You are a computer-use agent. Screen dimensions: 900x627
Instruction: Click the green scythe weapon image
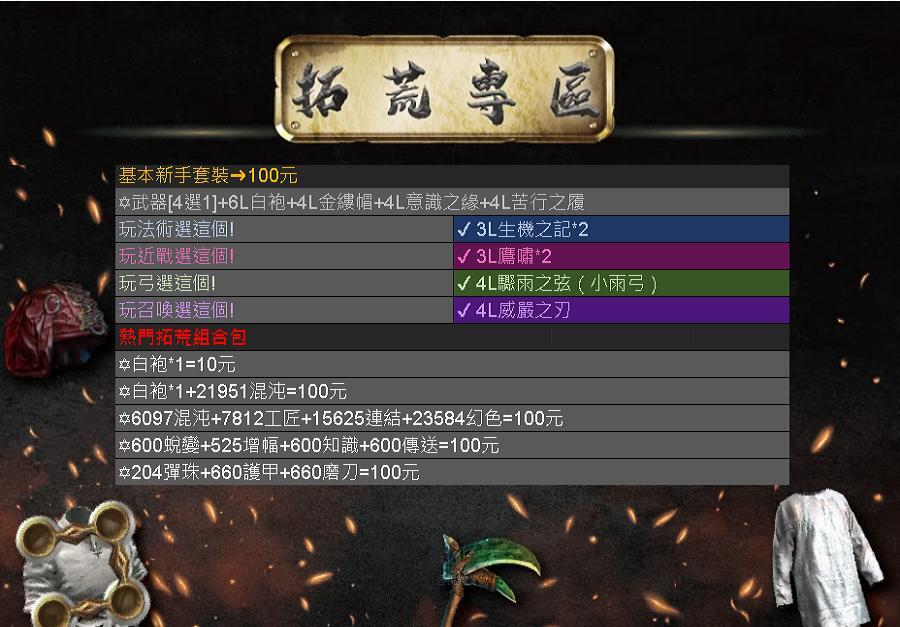coord(489,579)
